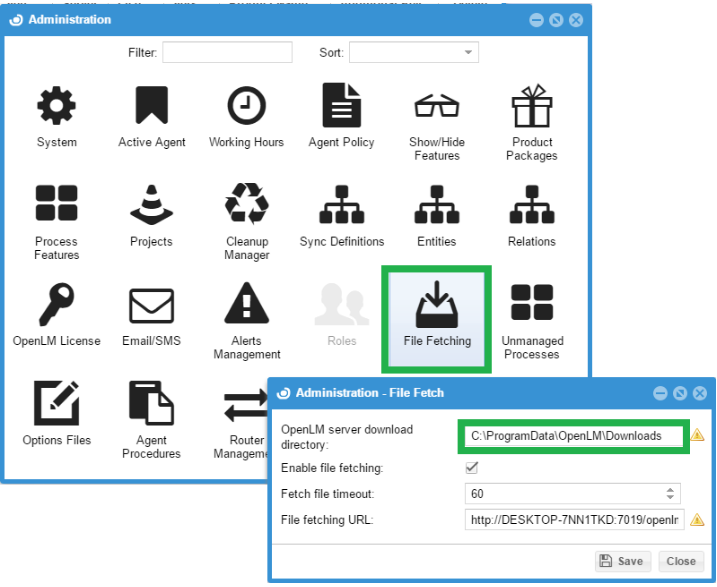This screenshot has width=717, height=587.
Task: Select the File Fetching icon
Action: coord(437,312)
